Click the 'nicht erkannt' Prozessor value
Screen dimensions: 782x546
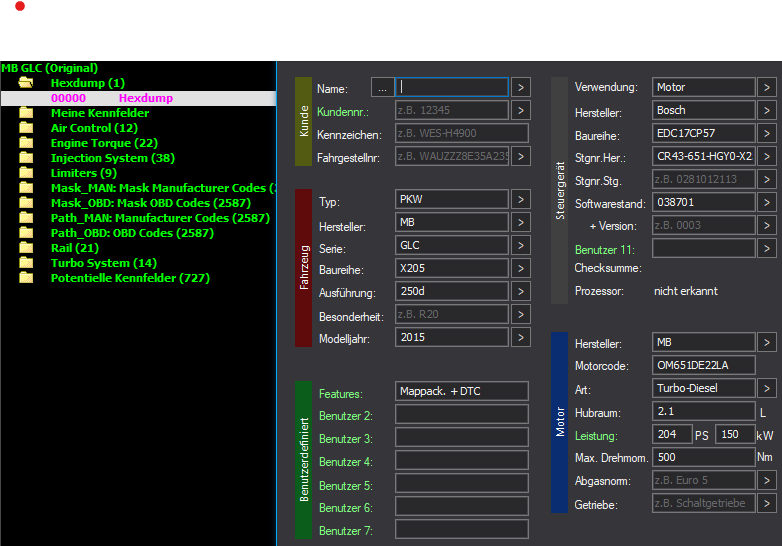coord(686,291)
